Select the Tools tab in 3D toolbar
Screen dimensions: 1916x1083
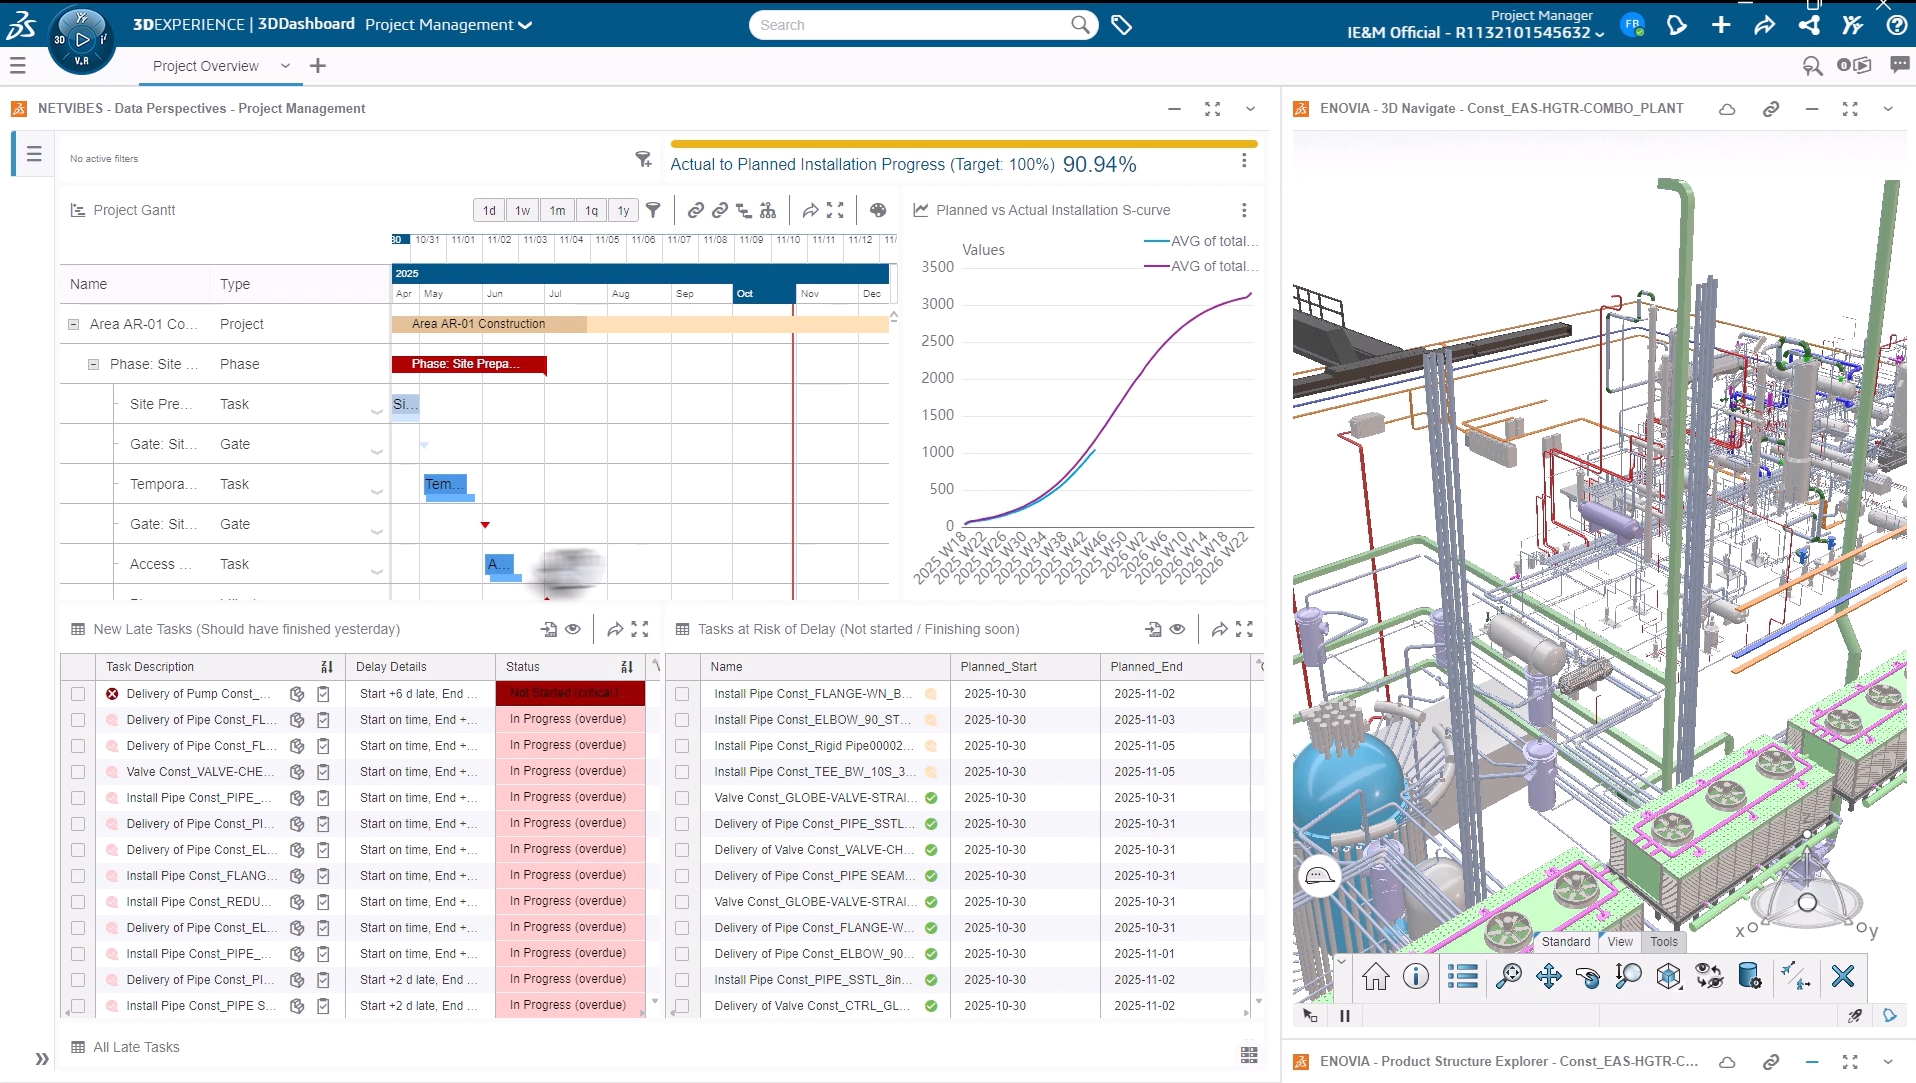[x=1663, y=942]
